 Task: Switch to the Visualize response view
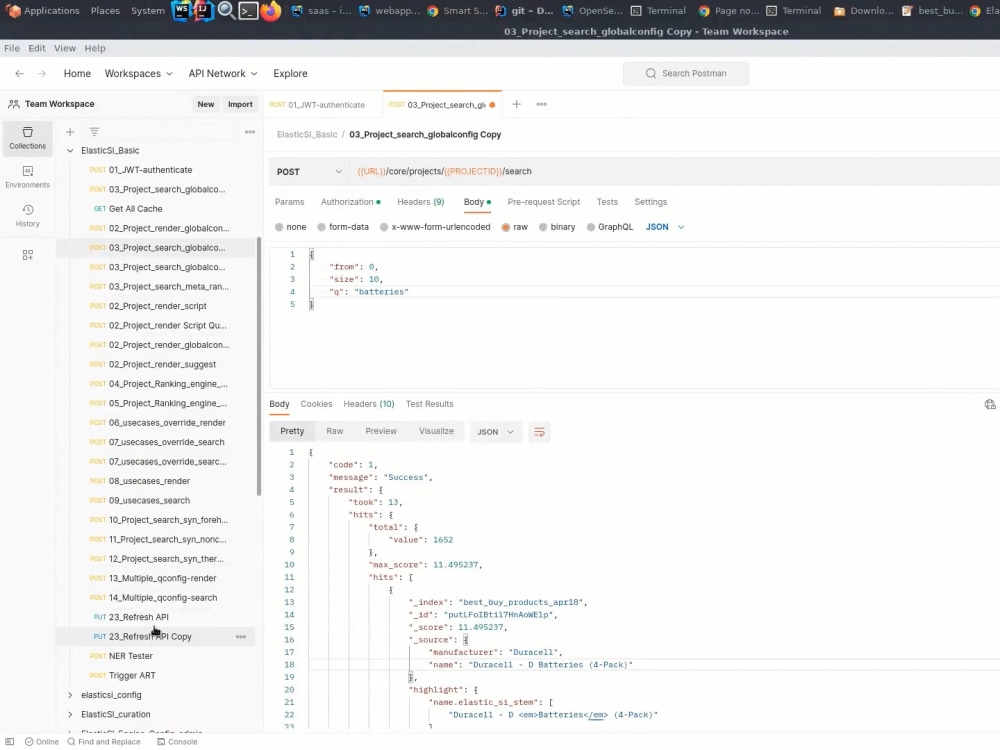pyautogui.click(x=437, y=431)
